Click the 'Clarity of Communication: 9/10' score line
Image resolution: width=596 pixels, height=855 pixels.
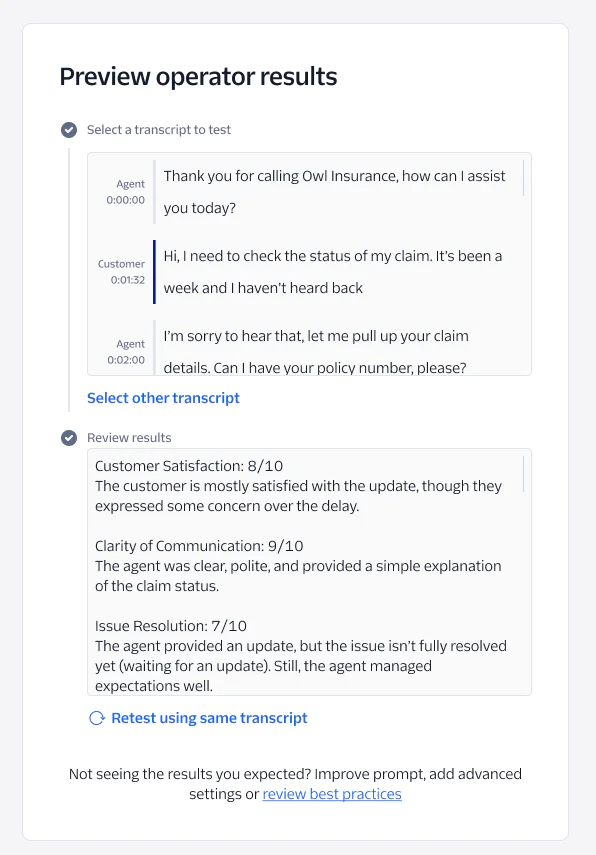(x=200, y=546)
